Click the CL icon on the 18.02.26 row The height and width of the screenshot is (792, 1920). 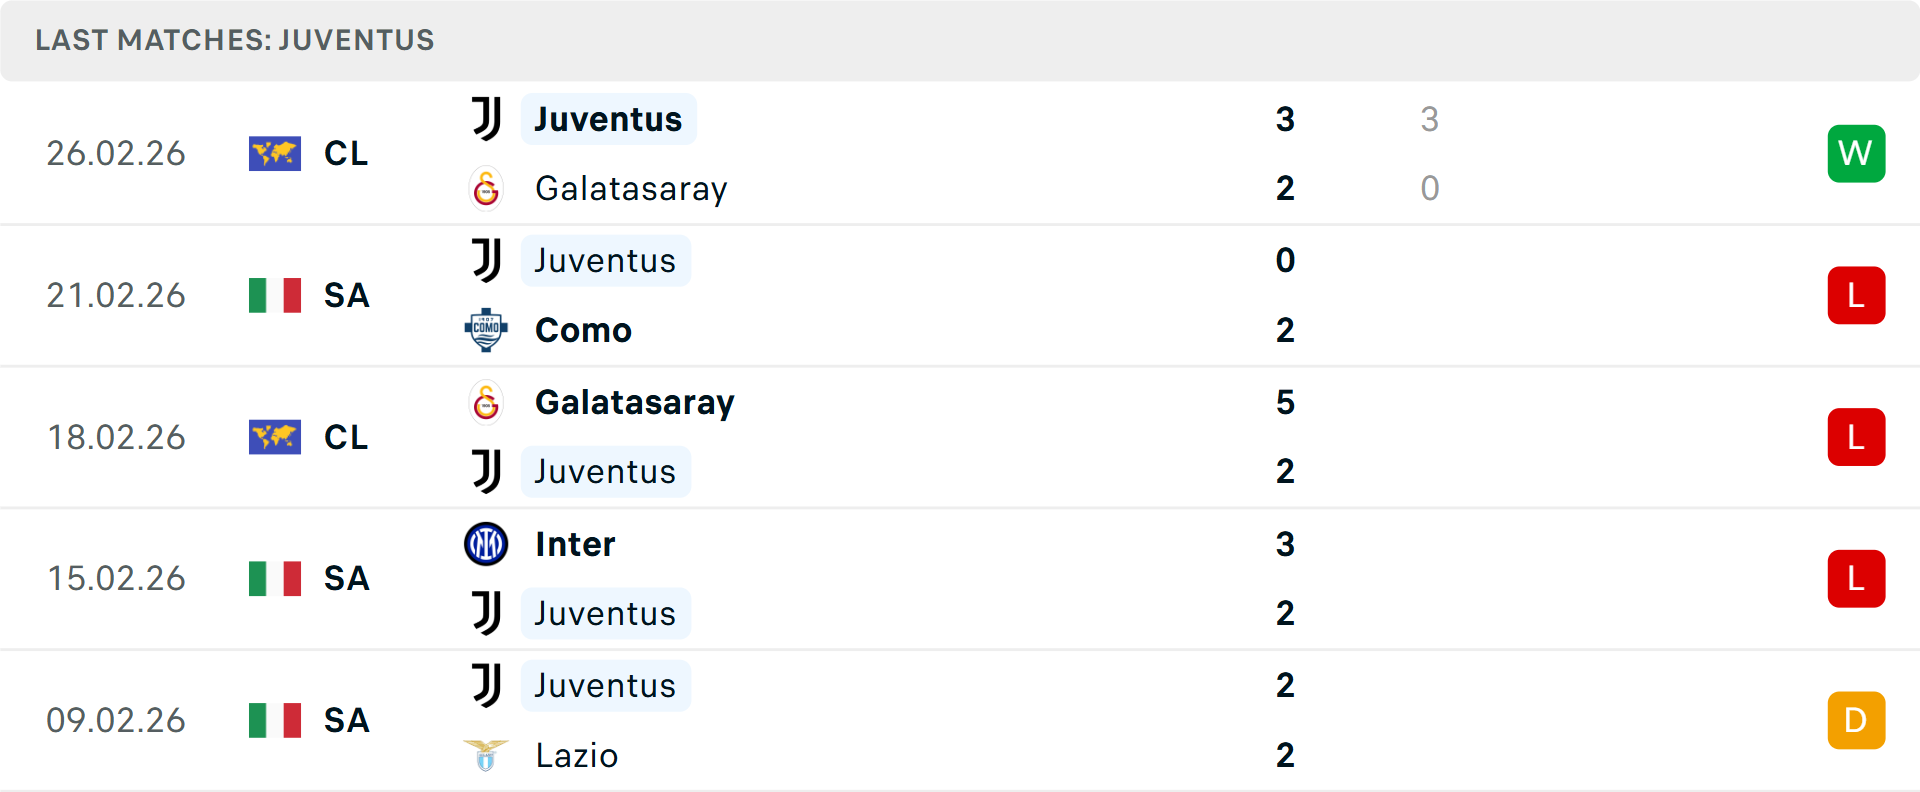[275, 437]
